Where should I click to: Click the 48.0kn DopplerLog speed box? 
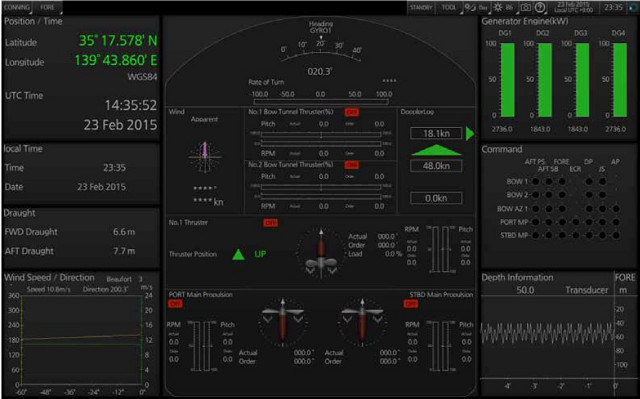436,166
